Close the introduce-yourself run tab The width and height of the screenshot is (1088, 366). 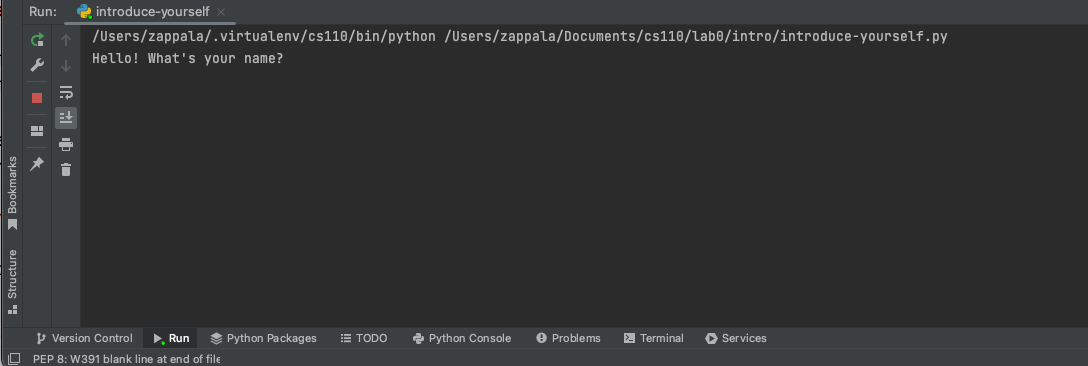coord(221,12)
